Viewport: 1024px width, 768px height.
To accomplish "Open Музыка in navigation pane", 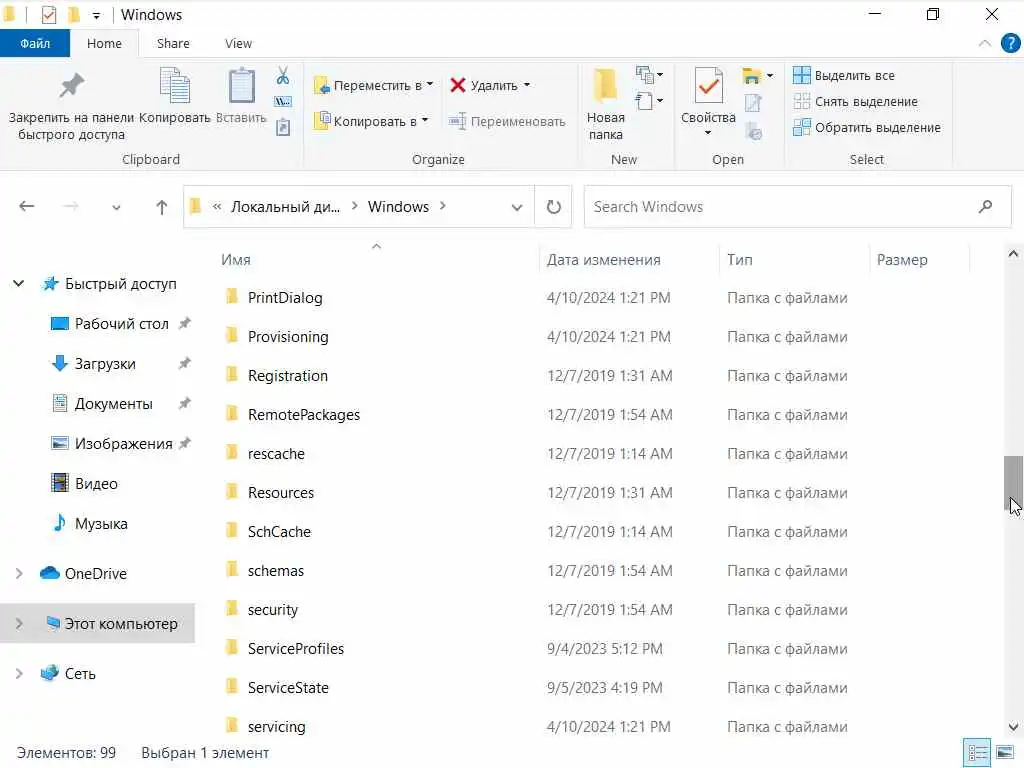I will 101,524.
